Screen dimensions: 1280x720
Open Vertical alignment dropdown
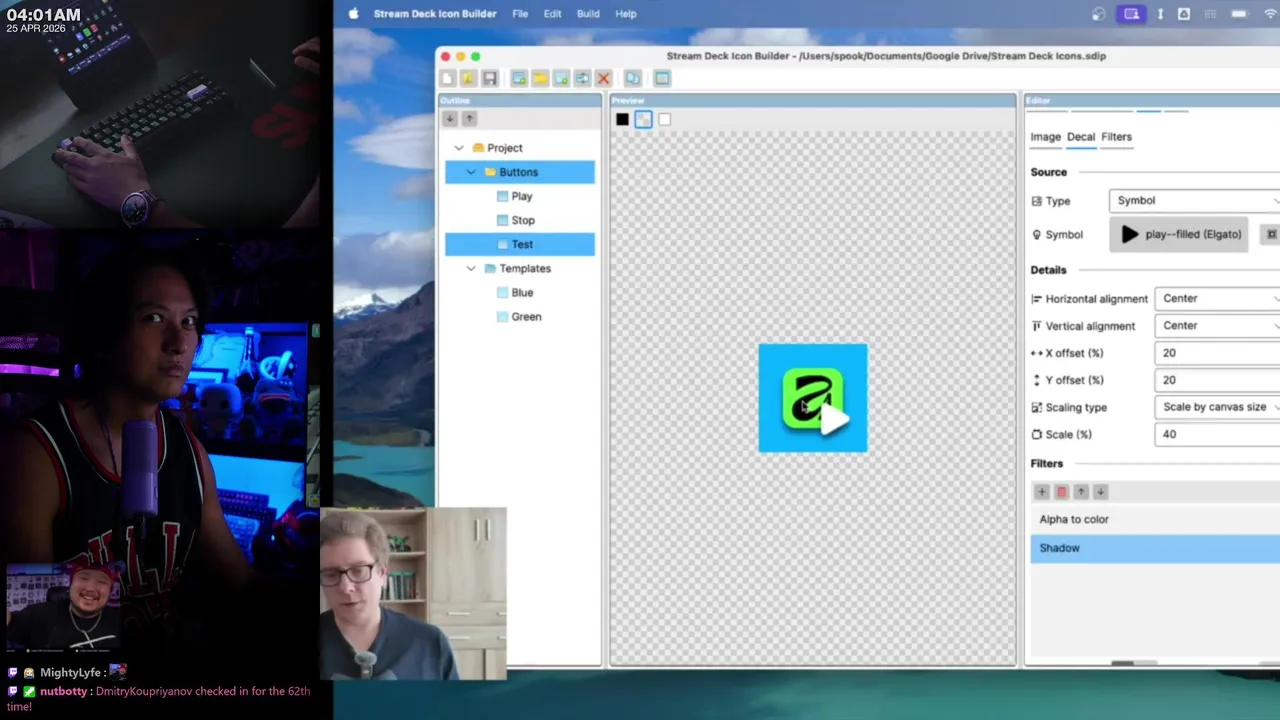(1217, 325)
